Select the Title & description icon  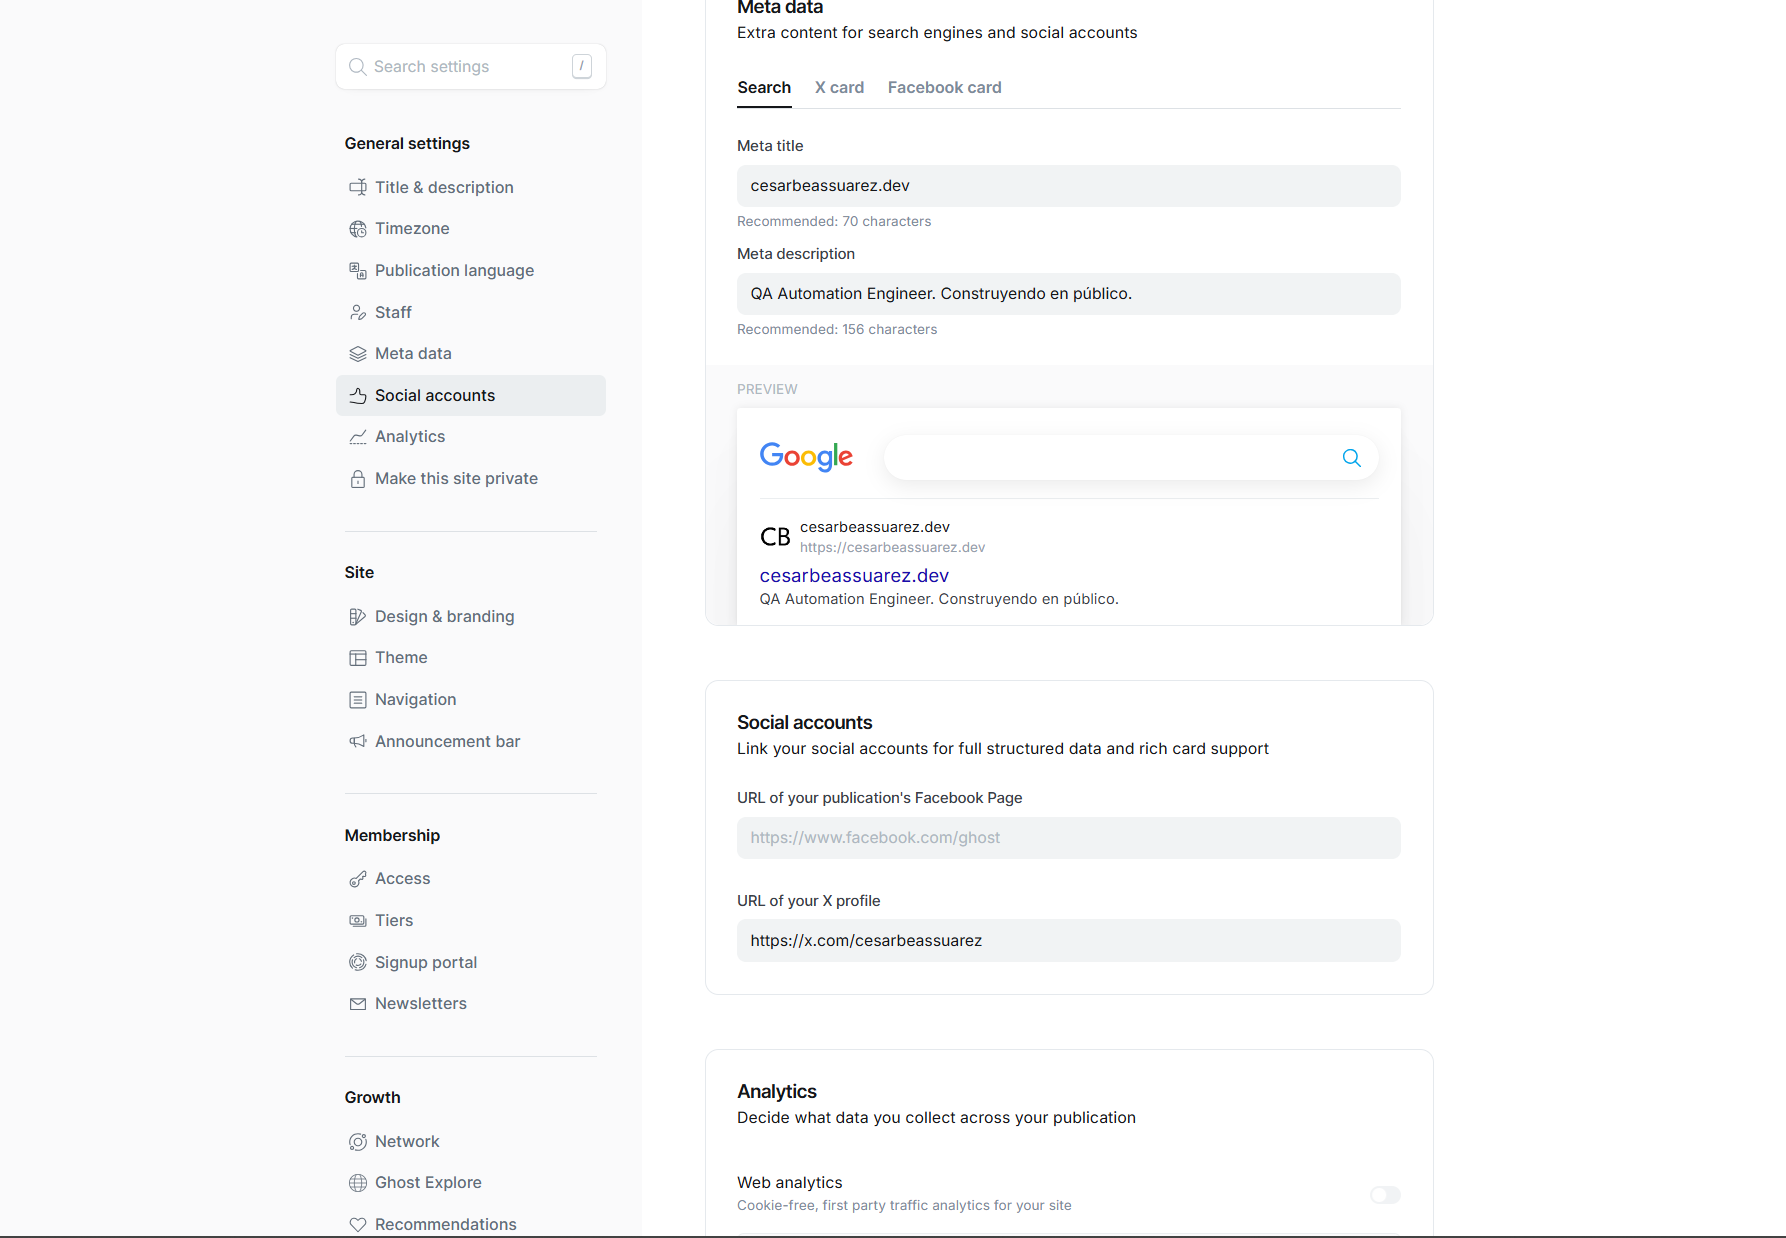pos(358,187)
